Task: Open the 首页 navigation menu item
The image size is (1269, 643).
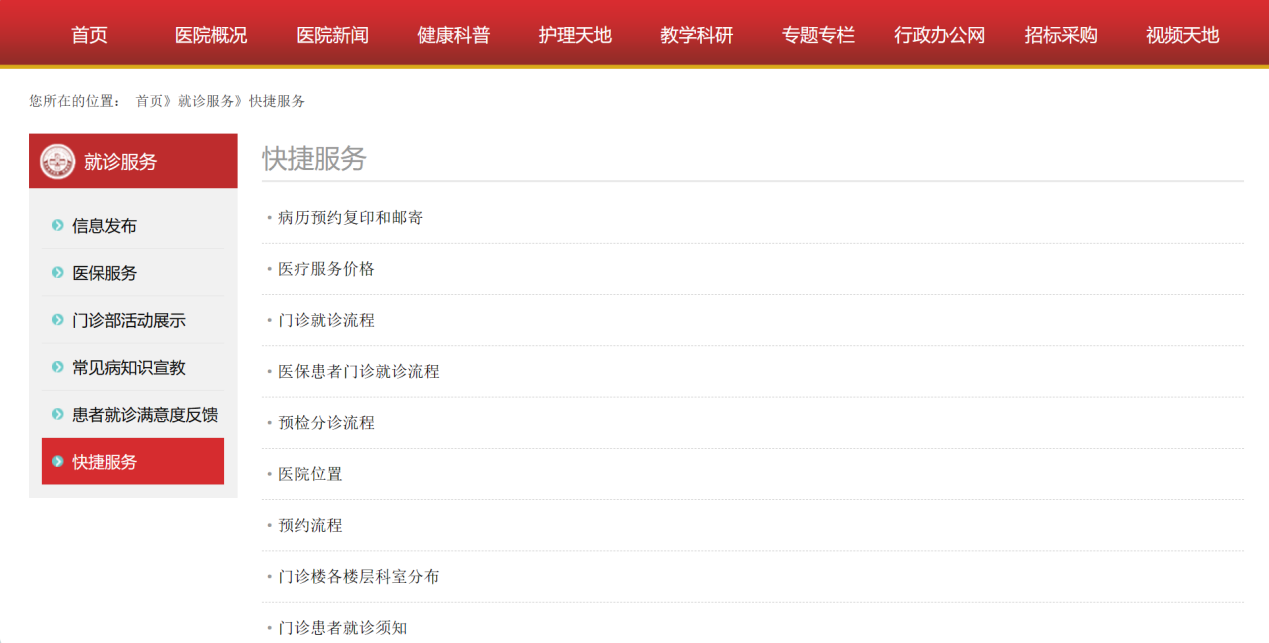Action: pos(89,35)
